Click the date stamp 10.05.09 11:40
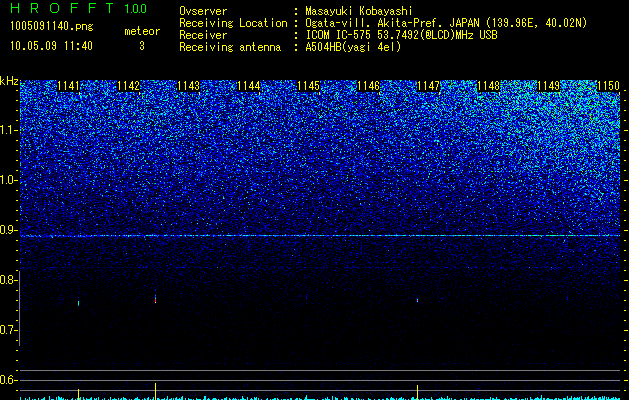Viewport: 629px width, 400px height. click(51, 46)
